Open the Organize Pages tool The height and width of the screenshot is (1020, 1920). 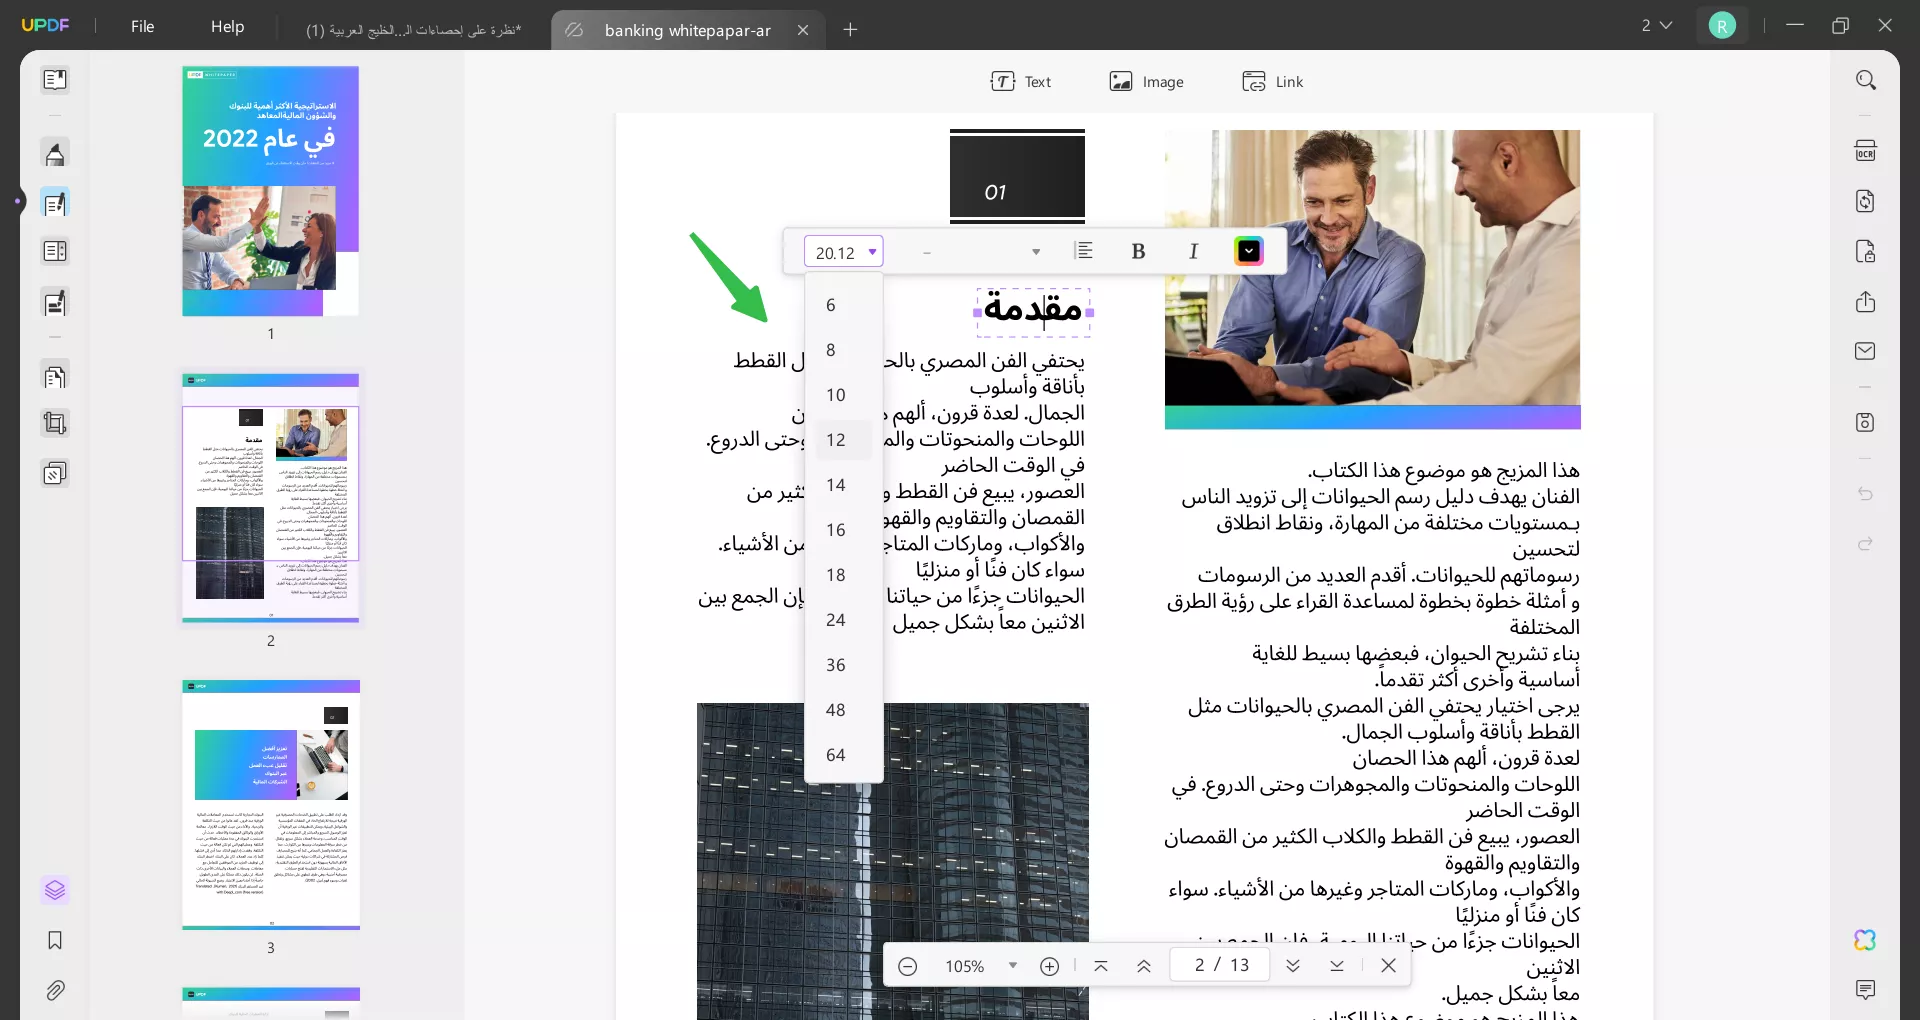click(x=55, y=376)
